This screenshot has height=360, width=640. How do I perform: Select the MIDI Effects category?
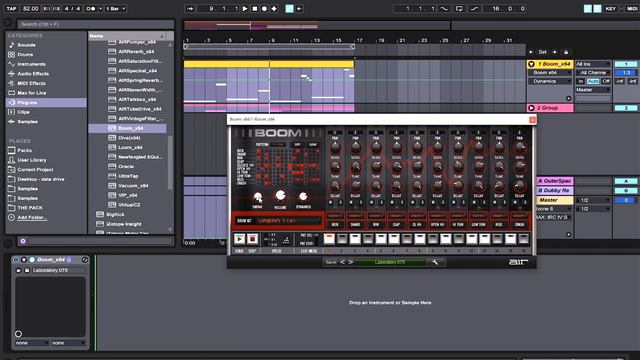pos(31,83)
